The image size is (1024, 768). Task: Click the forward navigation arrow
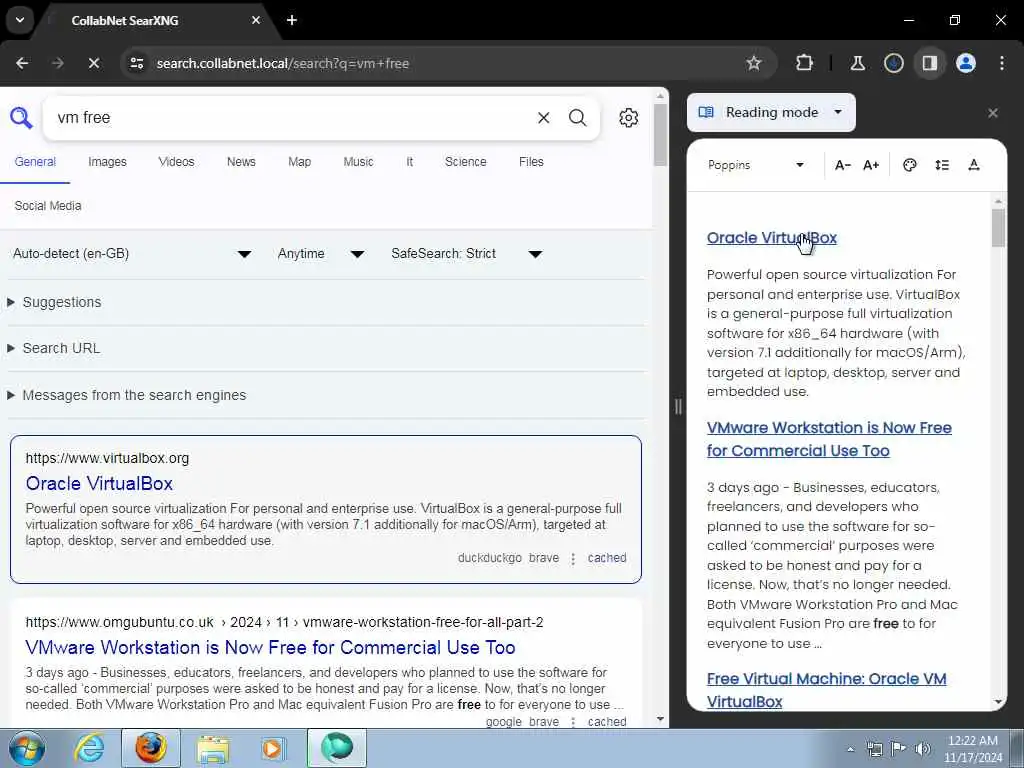coord(57,63)
